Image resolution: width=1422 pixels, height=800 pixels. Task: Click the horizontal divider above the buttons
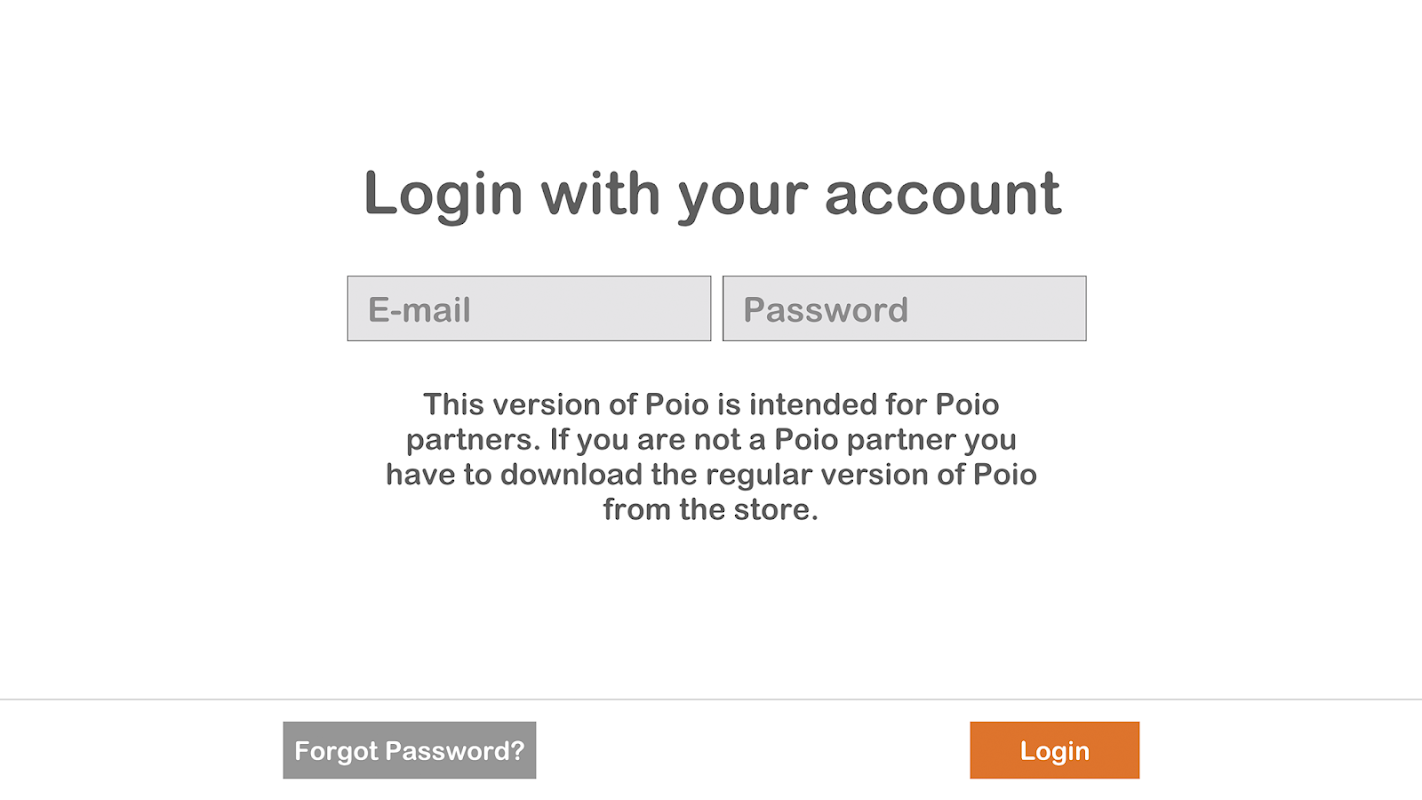coord(711,699)
